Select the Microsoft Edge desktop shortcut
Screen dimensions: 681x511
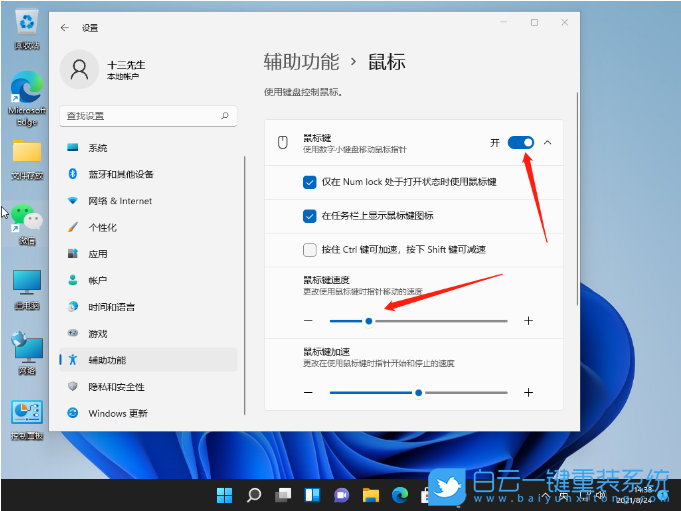coord(27,99)
